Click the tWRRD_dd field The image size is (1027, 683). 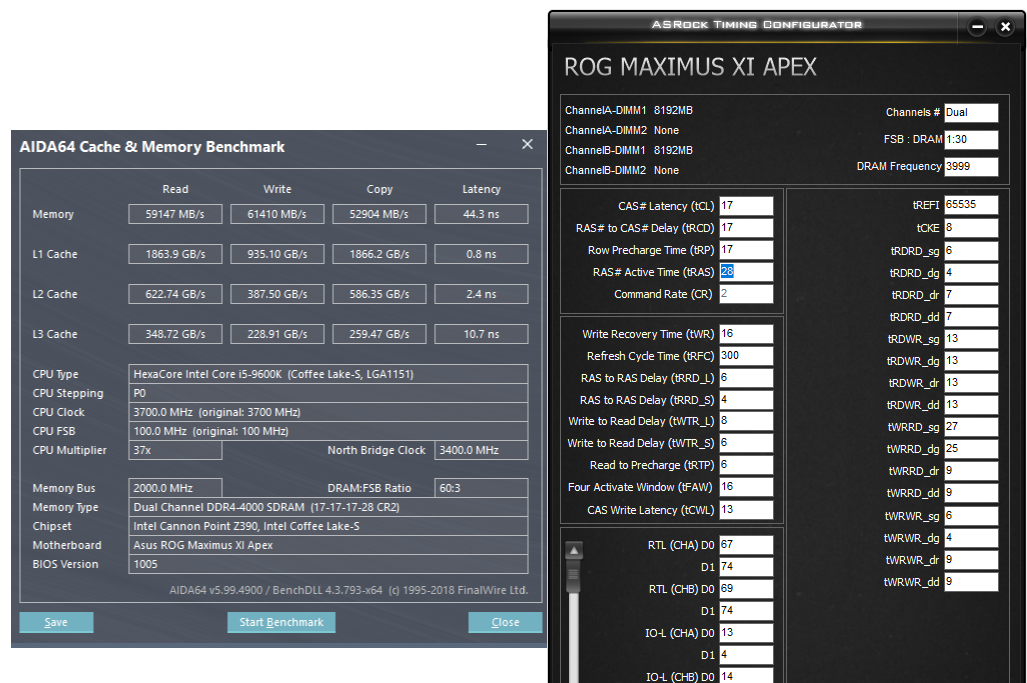(x=971, y=493)
